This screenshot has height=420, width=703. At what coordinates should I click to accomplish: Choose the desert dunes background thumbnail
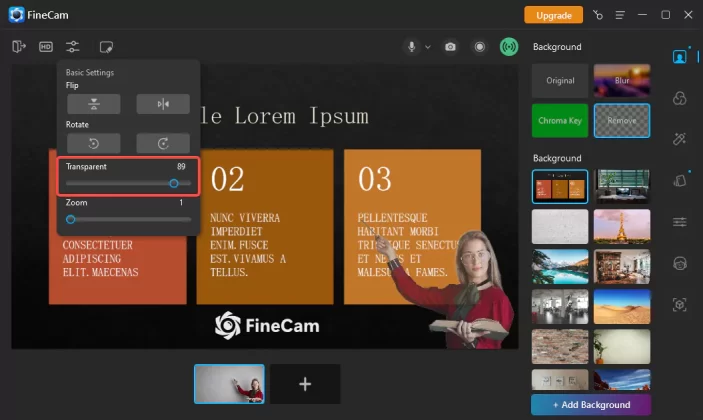(622, 307)
